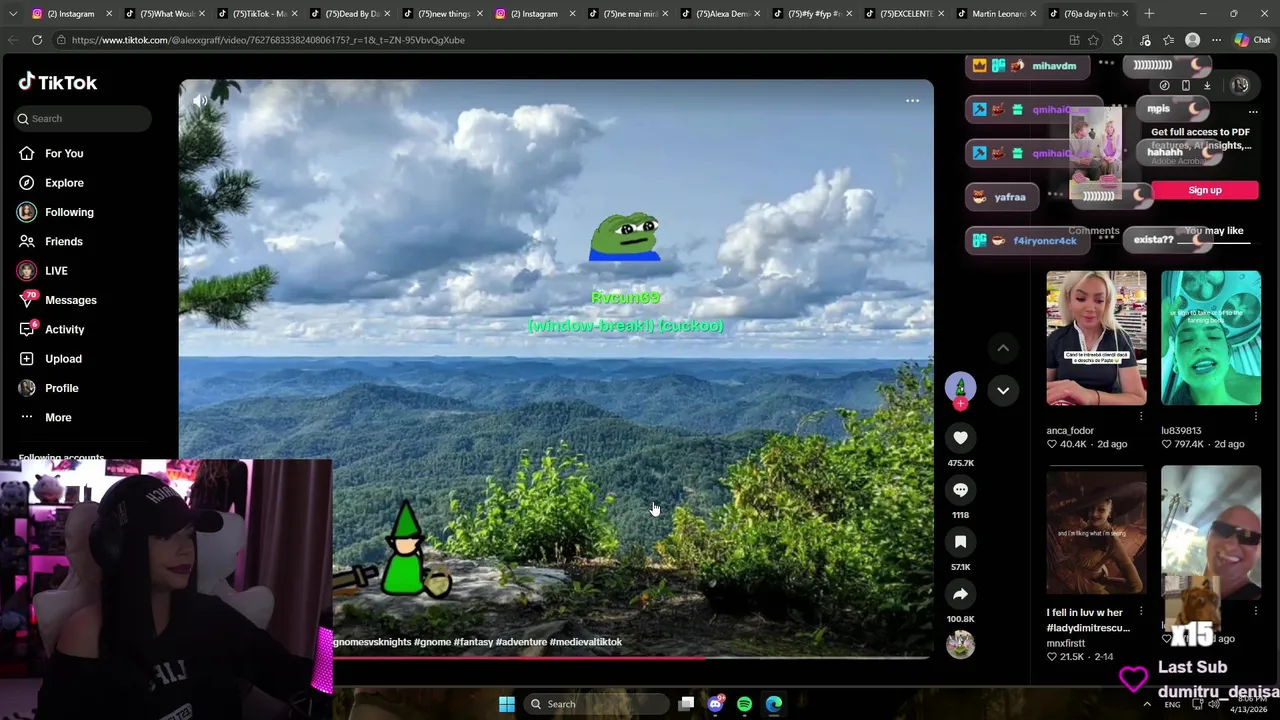Favorite this page with star icon
1280x720 pixels.
coord(1094,40)
